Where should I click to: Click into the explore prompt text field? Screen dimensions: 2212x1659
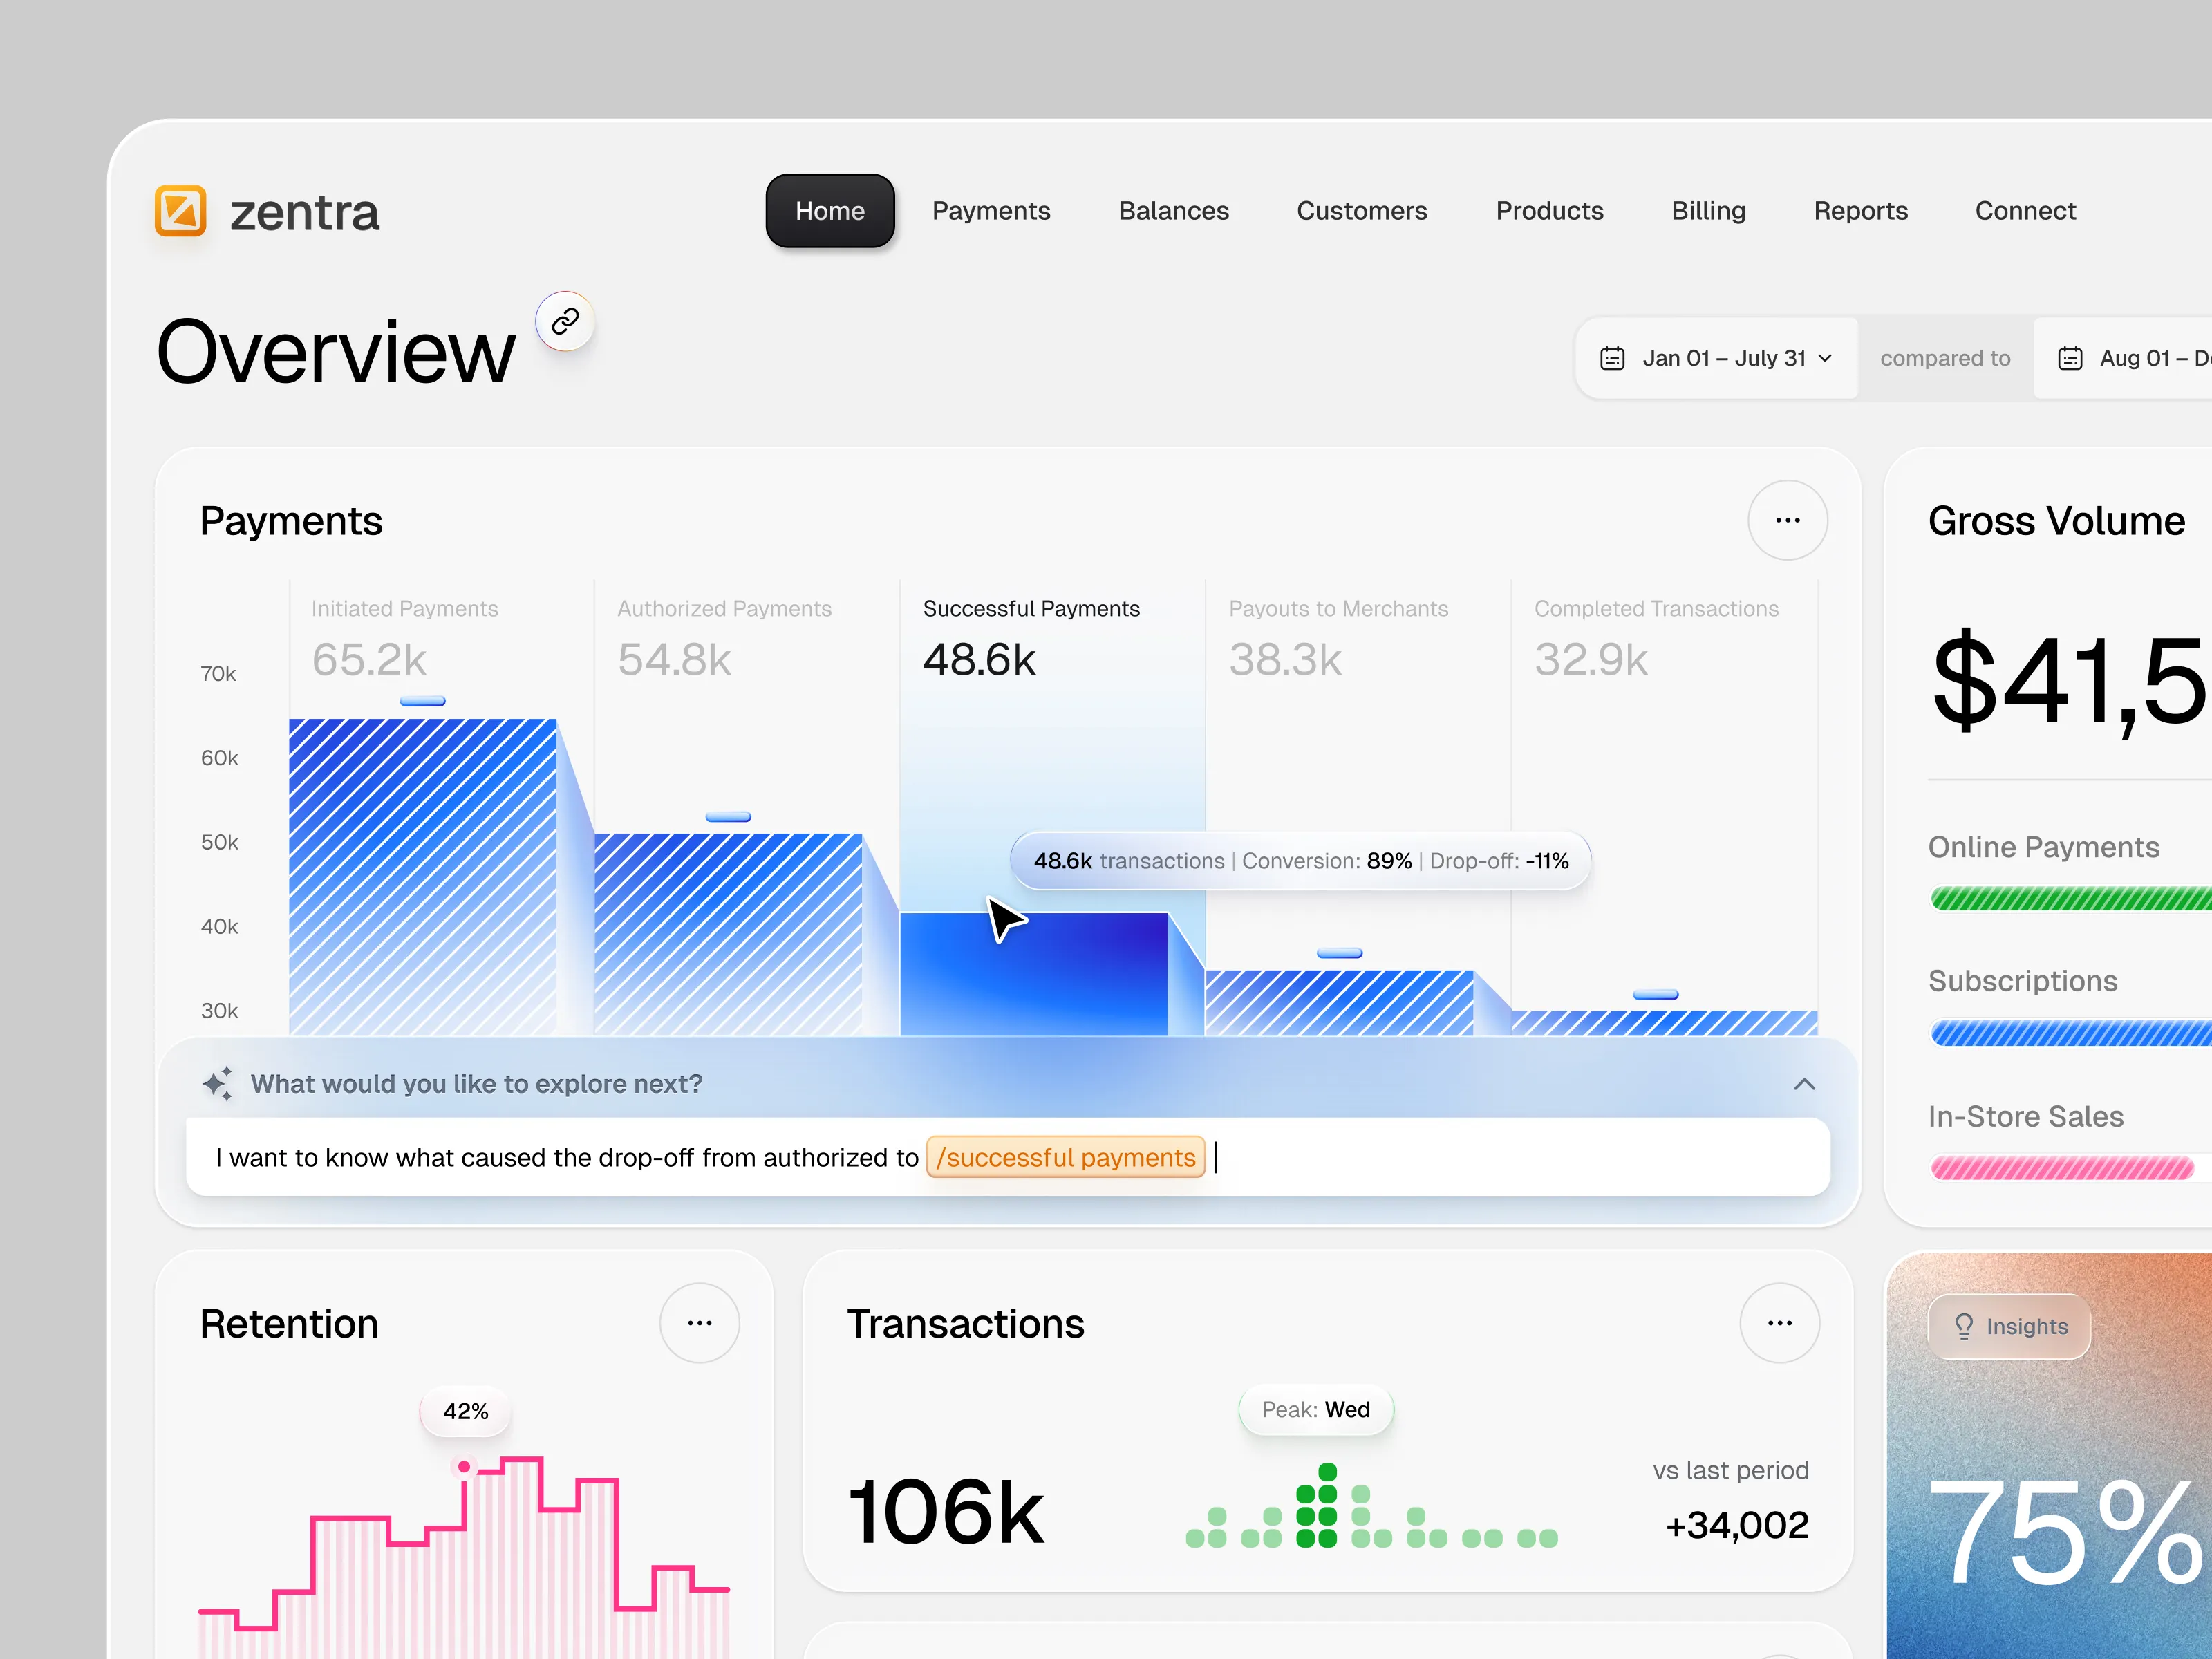pos(1500,1157)
